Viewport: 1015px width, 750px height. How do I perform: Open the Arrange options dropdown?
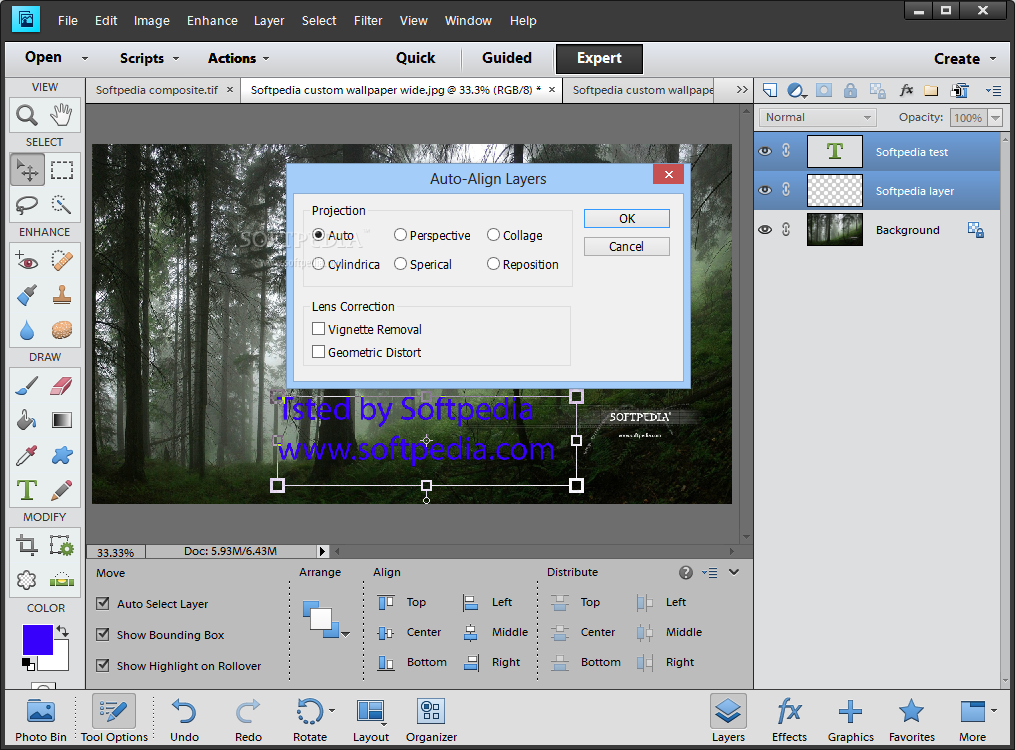346,634
